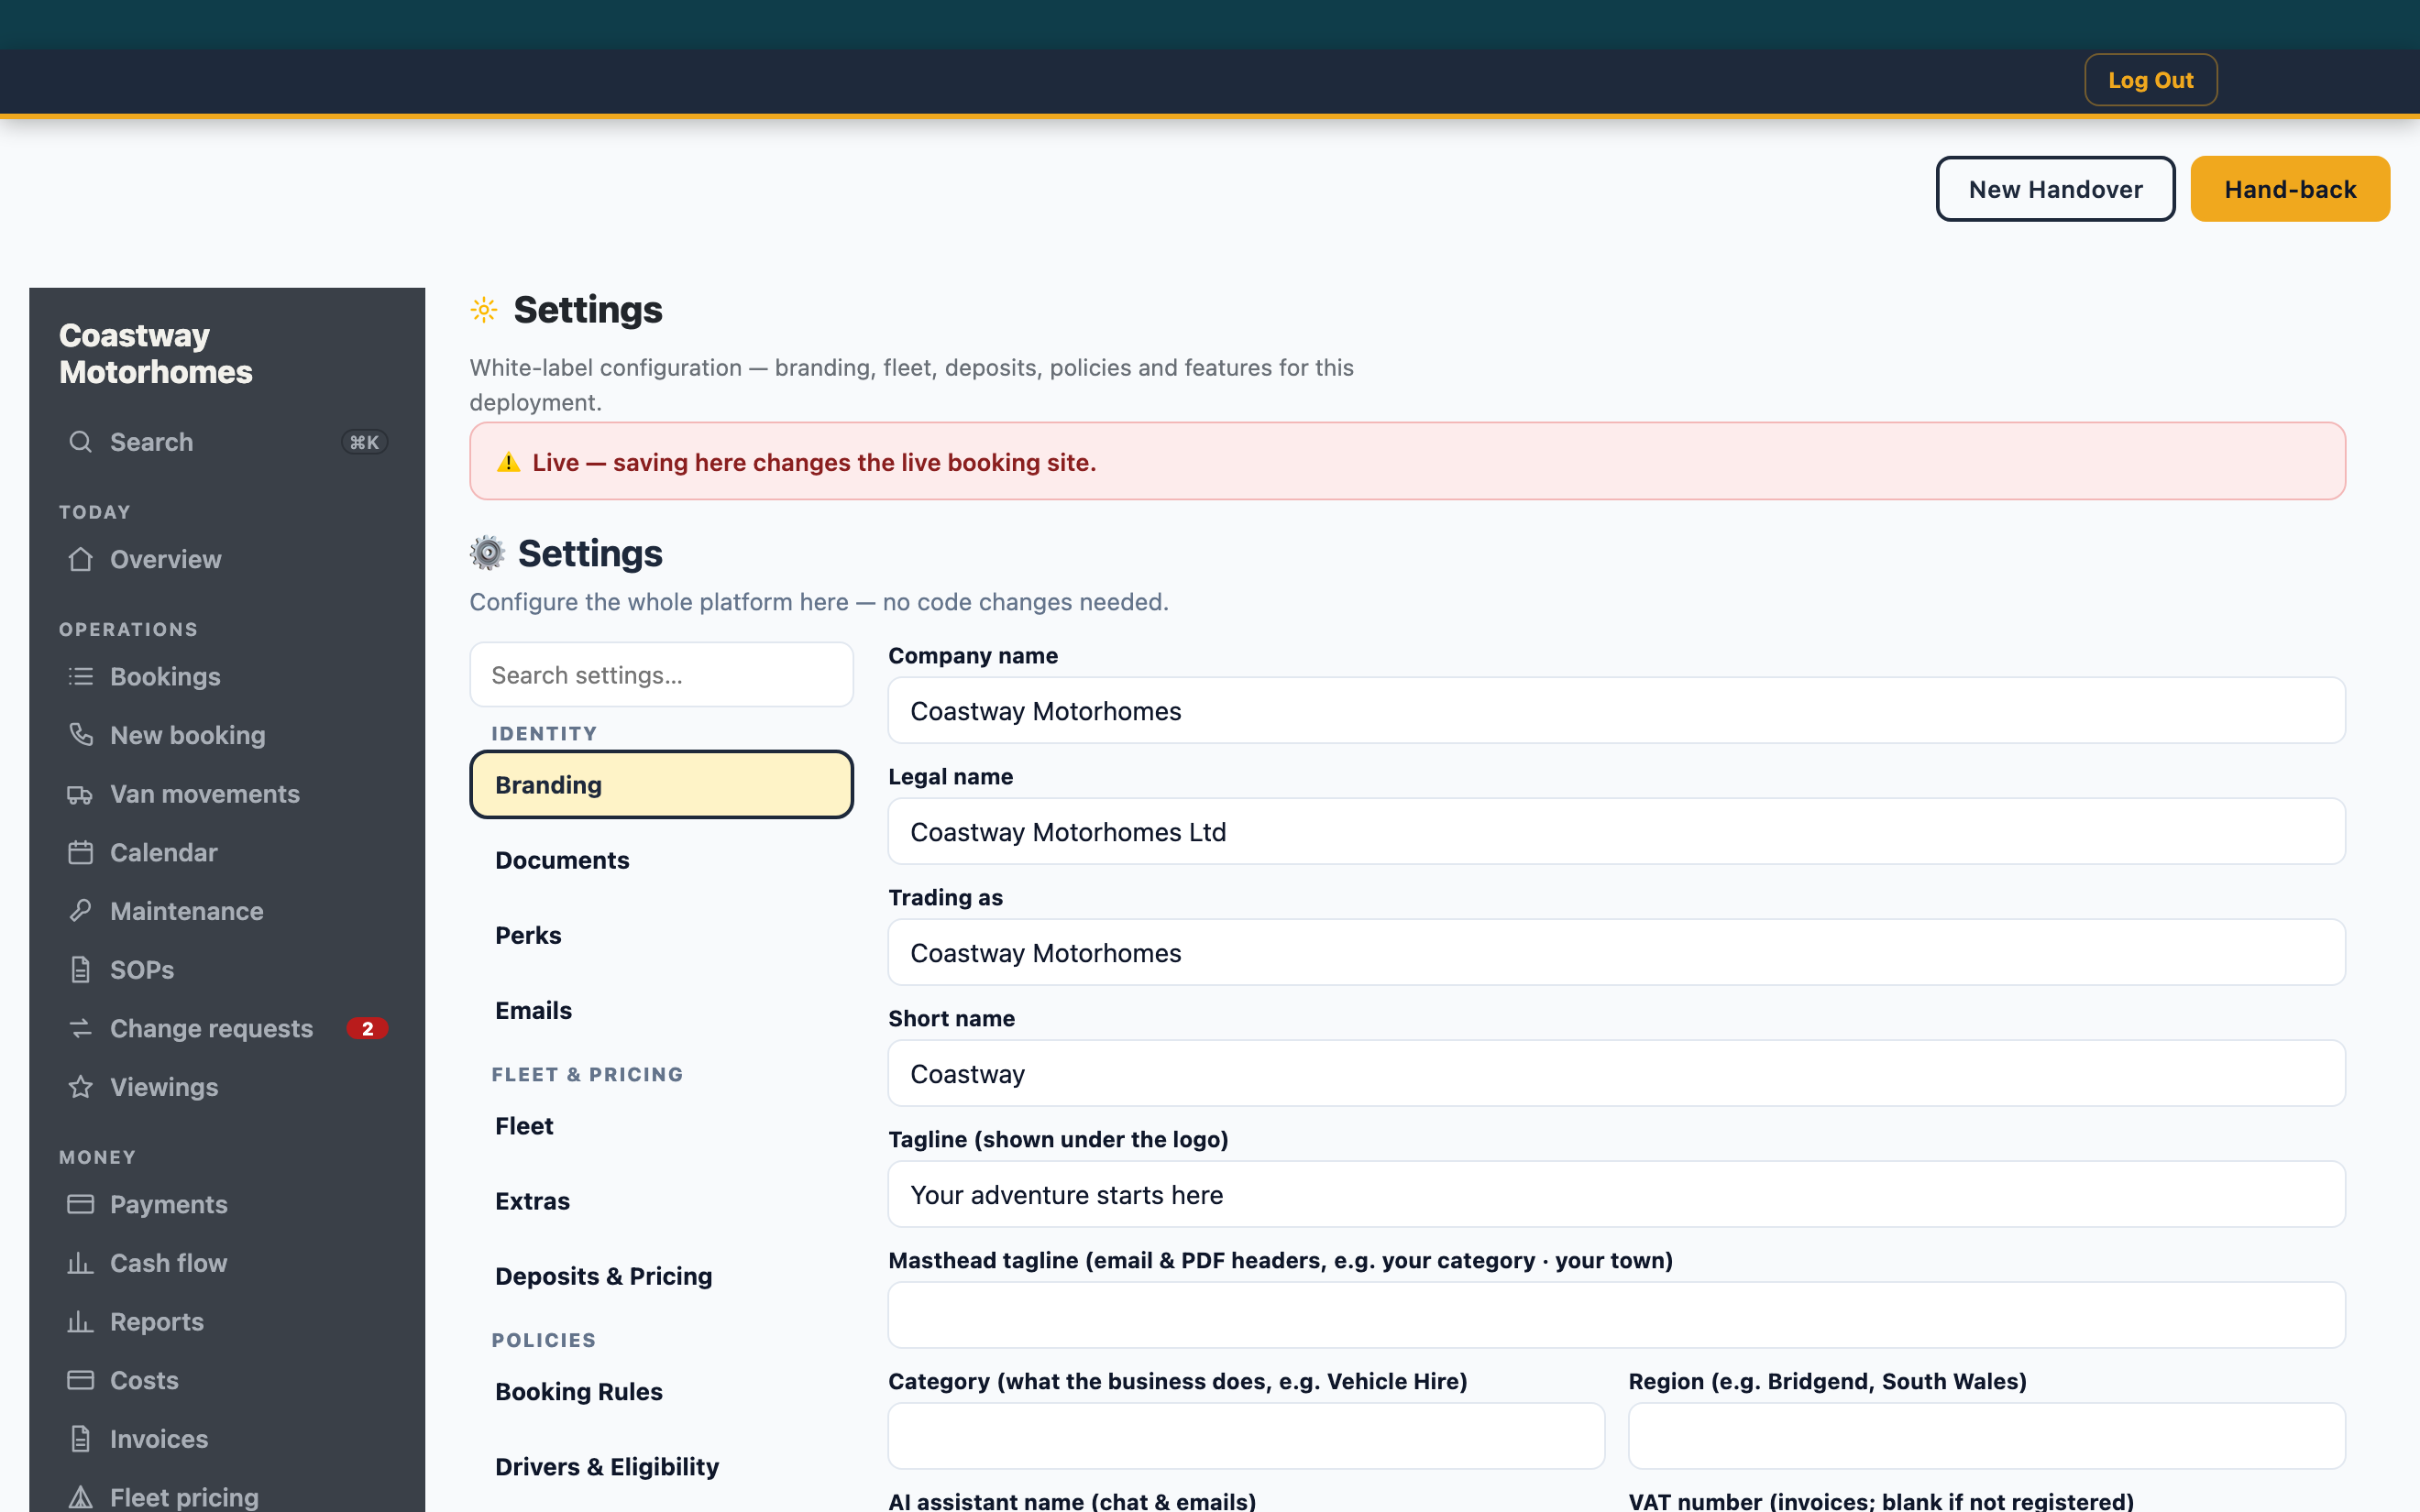Click the Company name field
Screen dimensions: 2420x1512
[1616, 711]
